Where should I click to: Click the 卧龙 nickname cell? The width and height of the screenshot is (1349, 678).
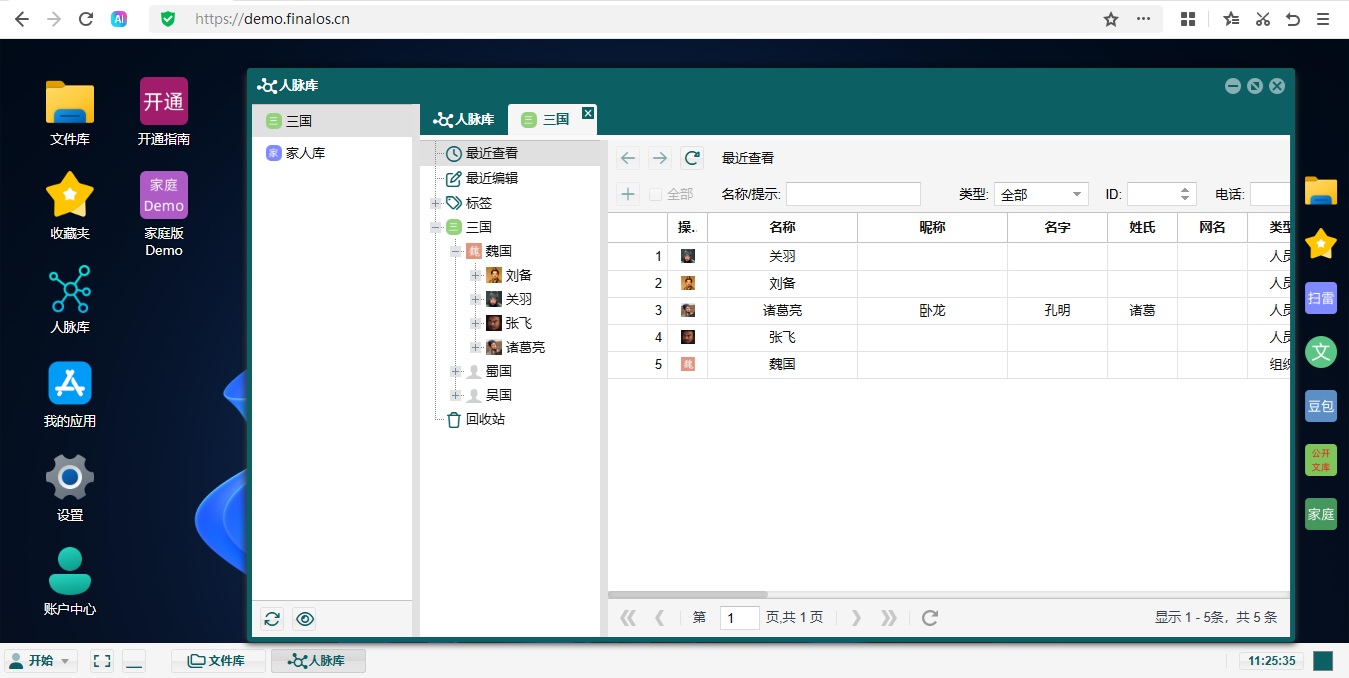pyautogui.click(x=932, y=311)
